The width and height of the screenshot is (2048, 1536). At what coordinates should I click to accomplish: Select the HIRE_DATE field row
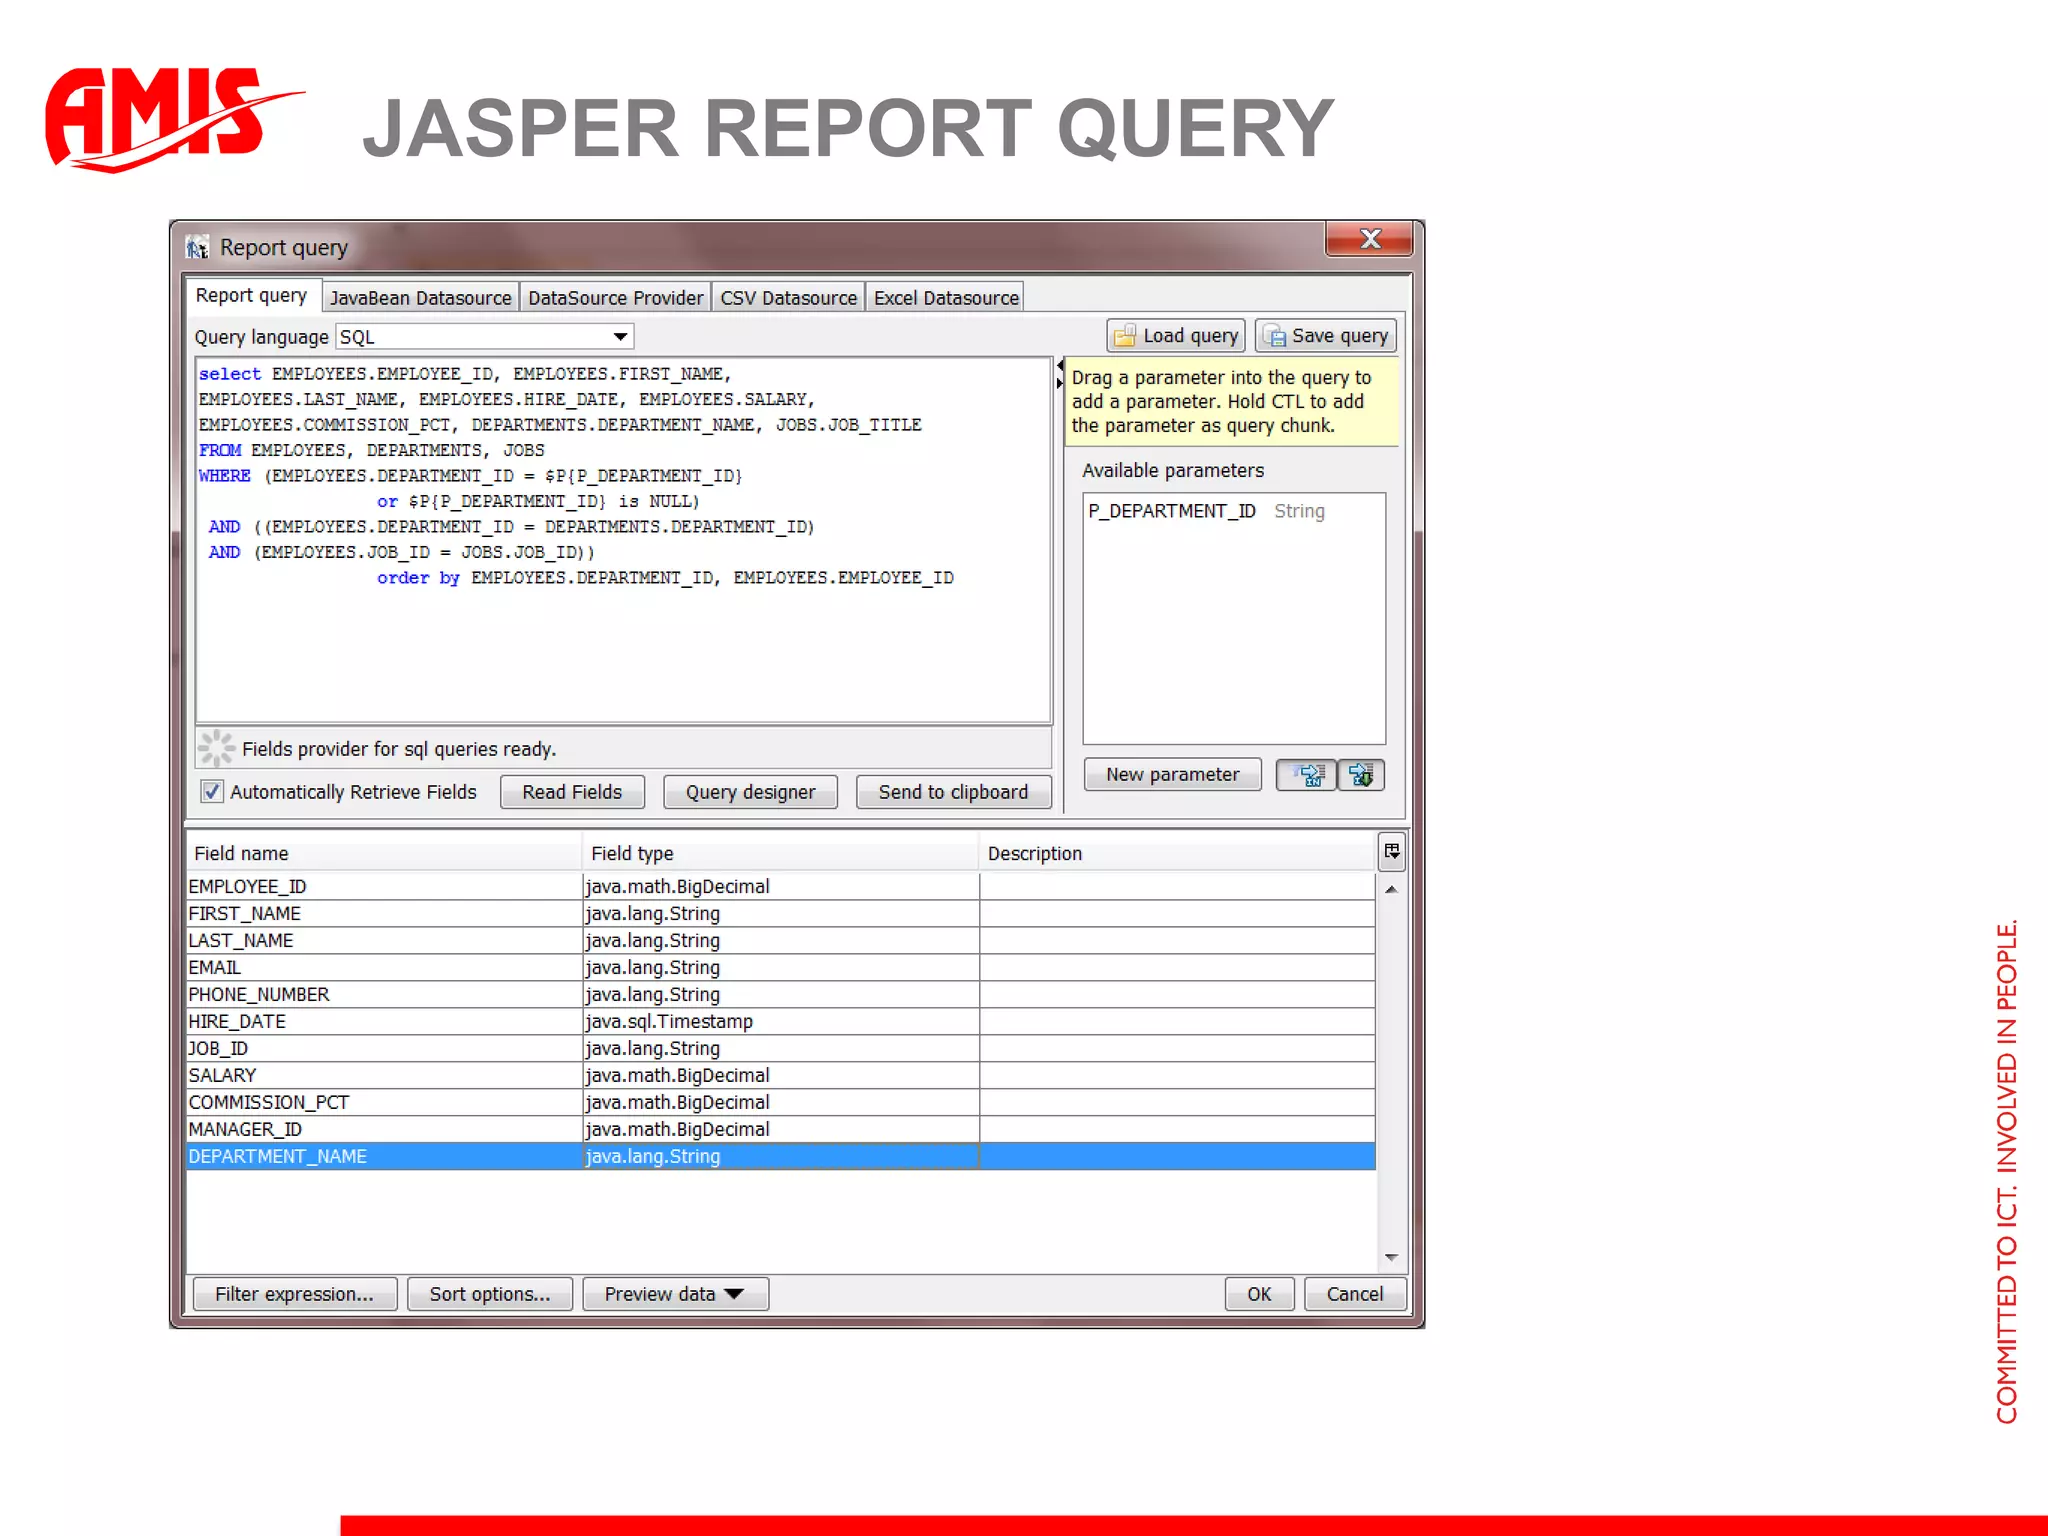coord(781,1021)
